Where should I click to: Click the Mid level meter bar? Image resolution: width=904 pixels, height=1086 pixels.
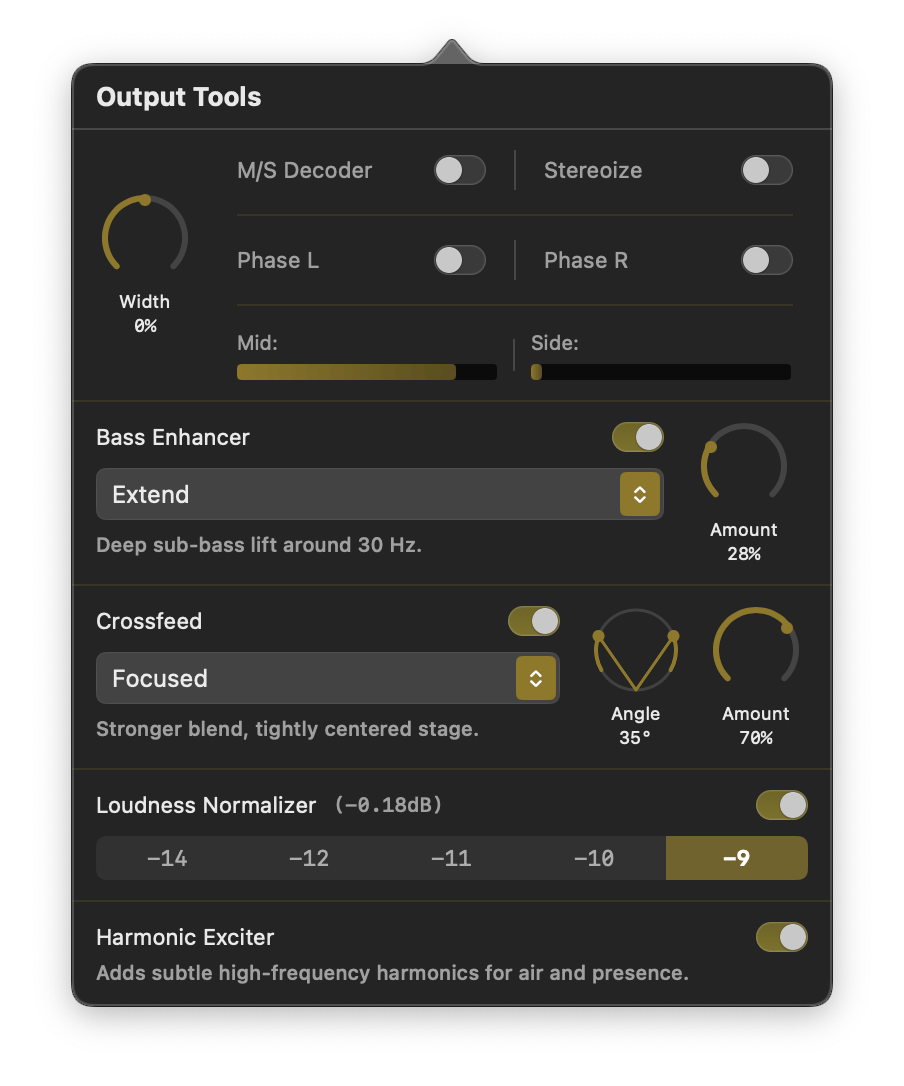coord(366,372)
